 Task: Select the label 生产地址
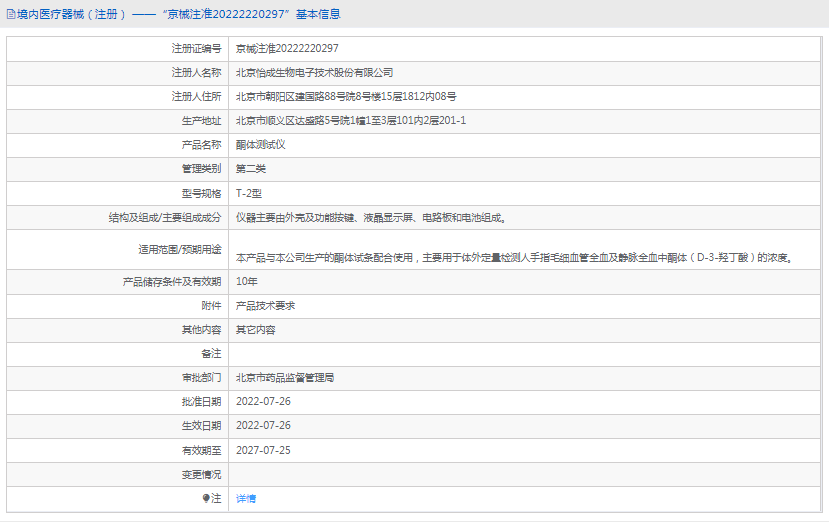(201, 121)
